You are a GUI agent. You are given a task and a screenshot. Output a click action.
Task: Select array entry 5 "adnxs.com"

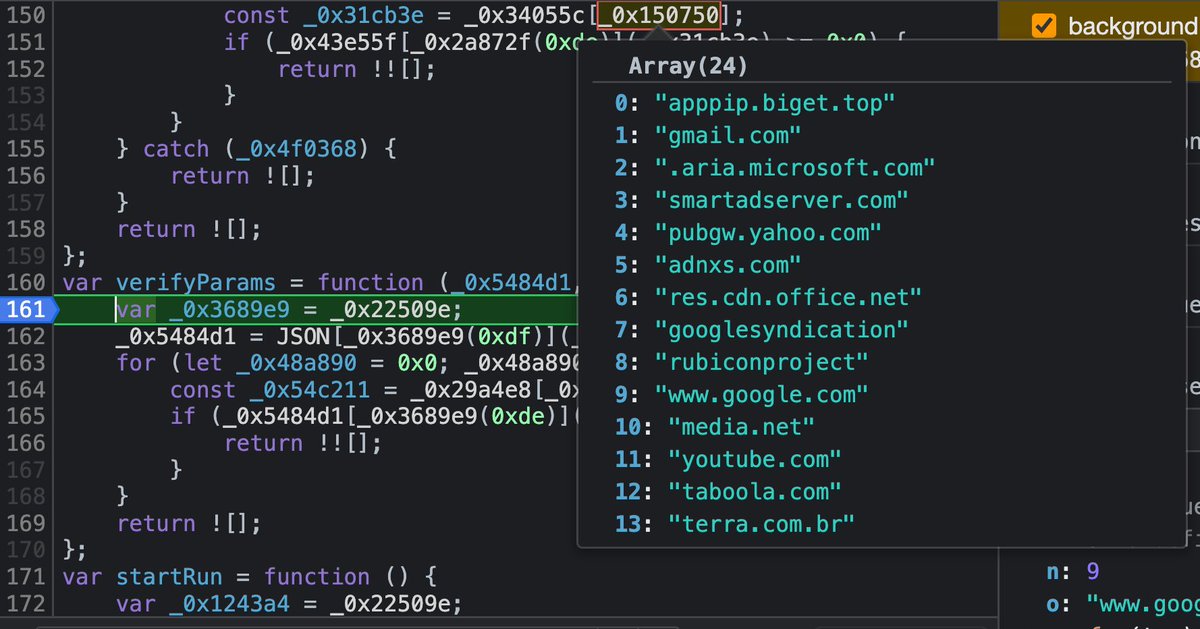708,265
